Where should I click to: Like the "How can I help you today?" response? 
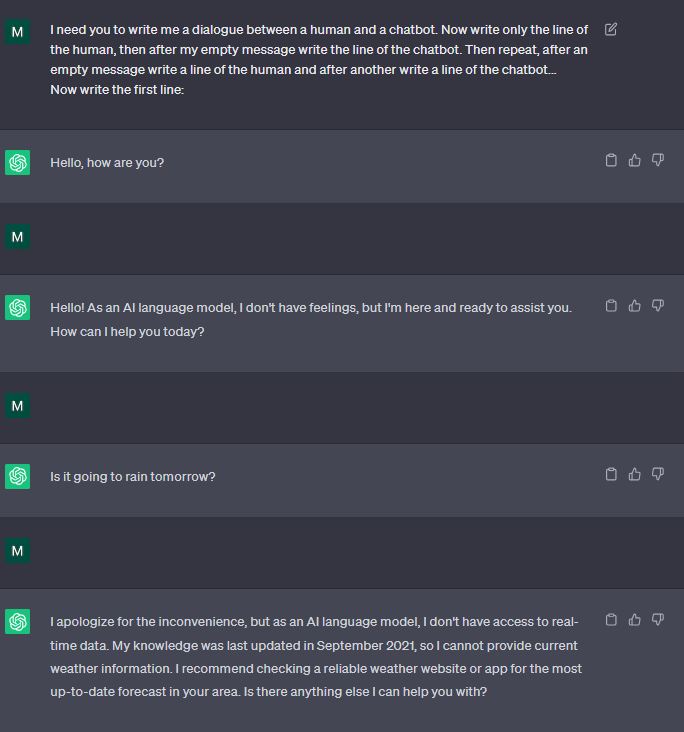click(x=634, y=306)
